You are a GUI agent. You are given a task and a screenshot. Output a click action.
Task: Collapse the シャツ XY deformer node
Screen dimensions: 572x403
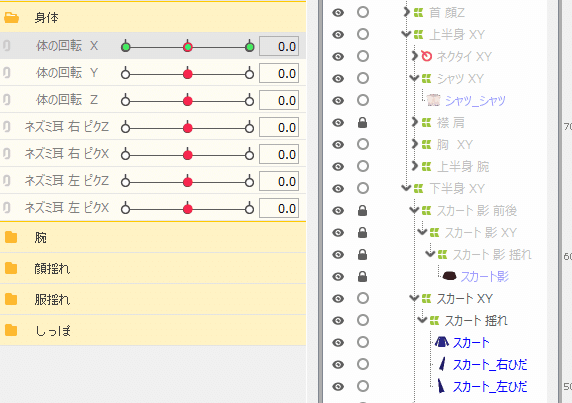click(x=414, y=78)
